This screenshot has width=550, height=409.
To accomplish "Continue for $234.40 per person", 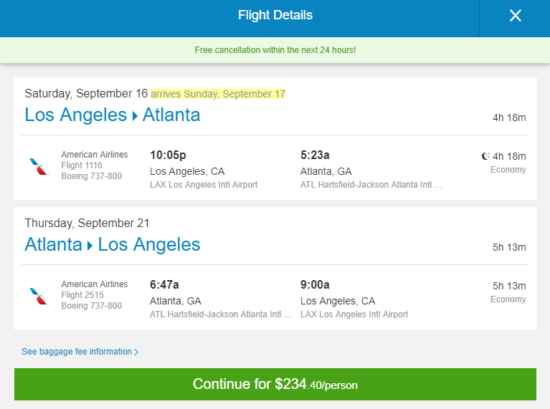I will click(275, 384).
